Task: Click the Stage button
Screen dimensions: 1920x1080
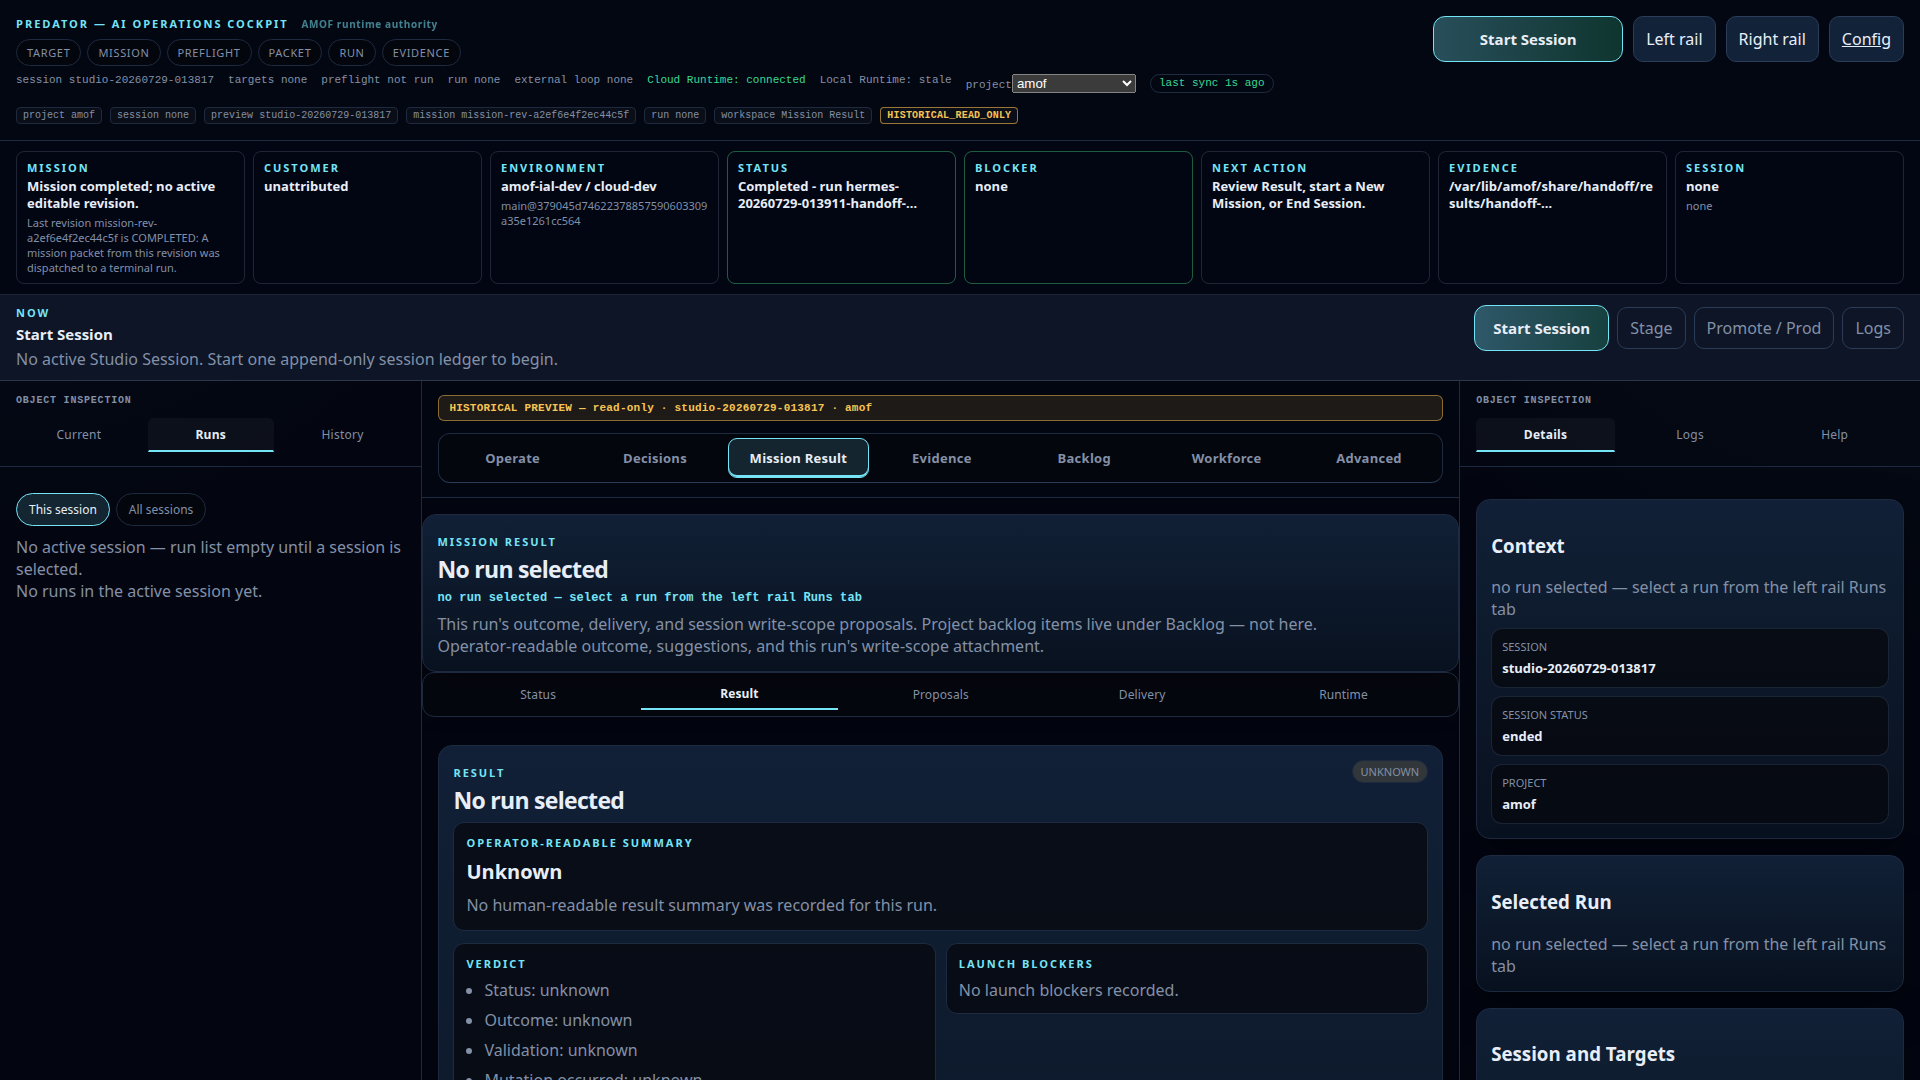Action: click(1650, 328)
